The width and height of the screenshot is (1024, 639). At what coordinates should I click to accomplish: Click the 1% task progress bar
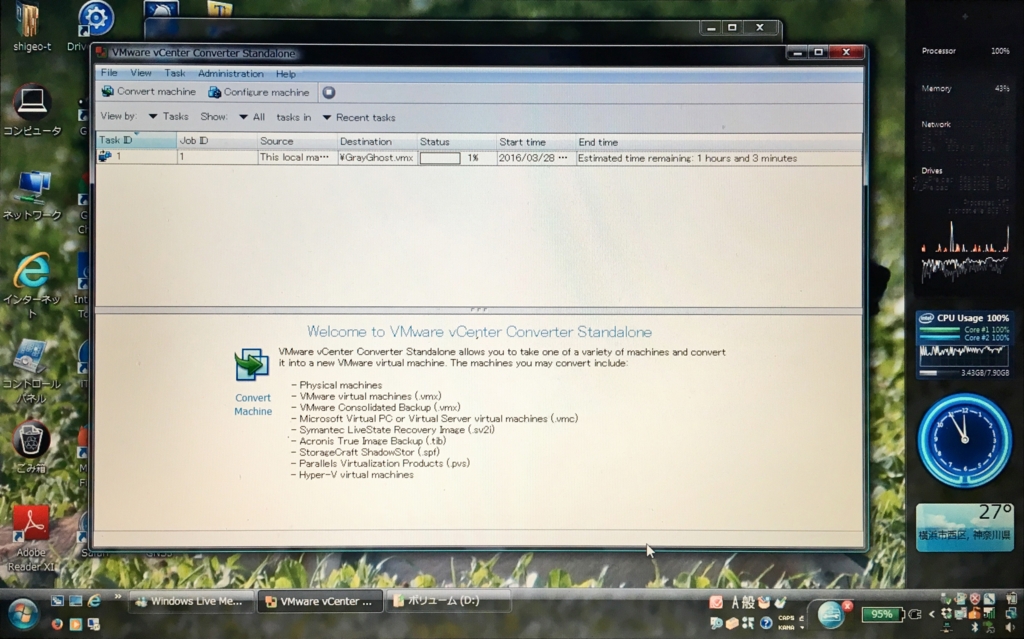pos(440,158)
